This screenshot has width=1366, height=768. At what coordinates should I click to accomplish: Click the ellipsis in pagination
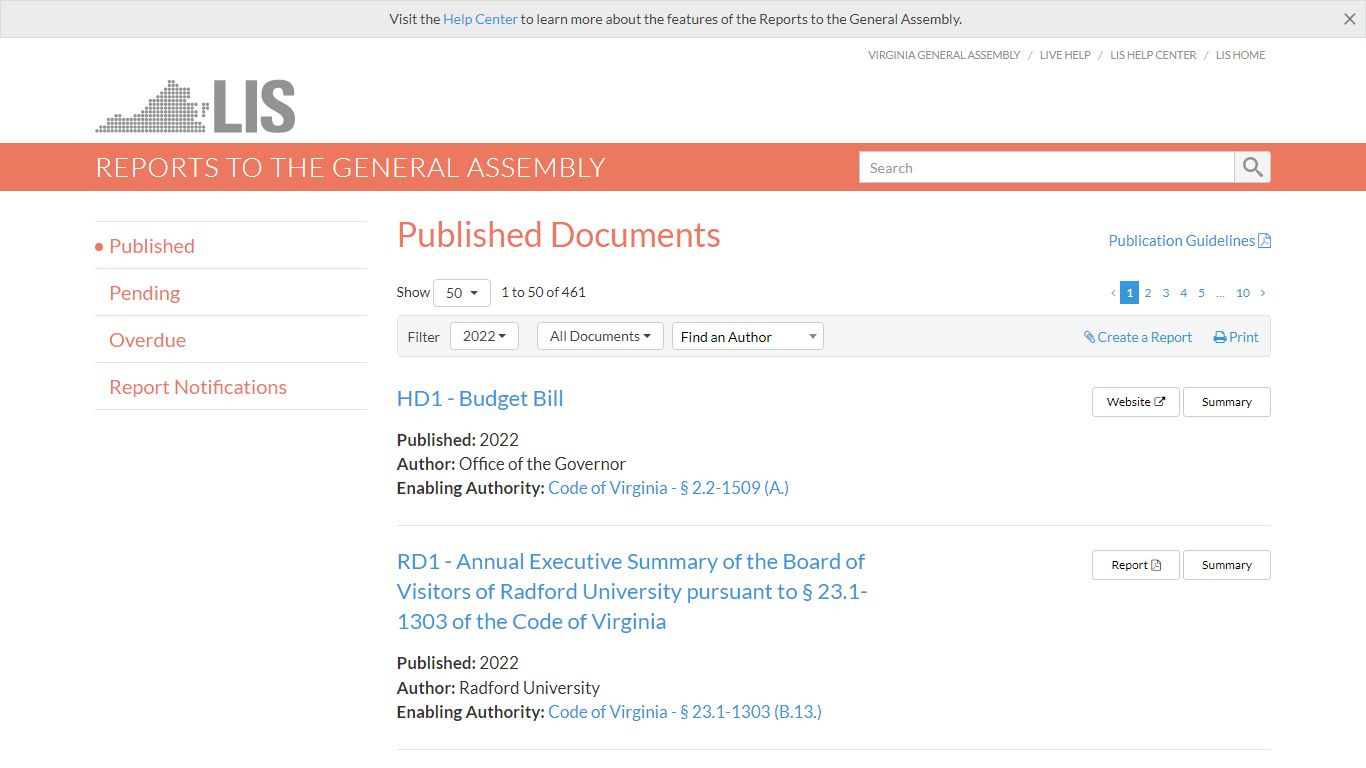click(1221, 293)
